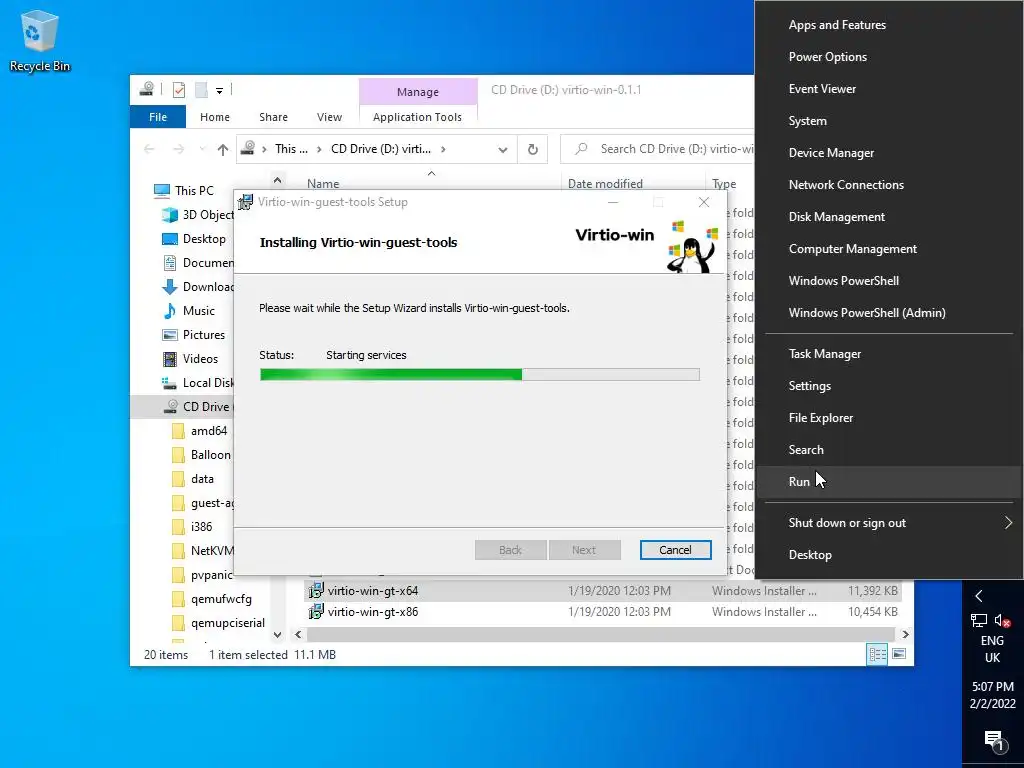The image size is (1024, 768).
Task: Expand the Shut down or sign out submenu
Action: [x=889, y=523]
